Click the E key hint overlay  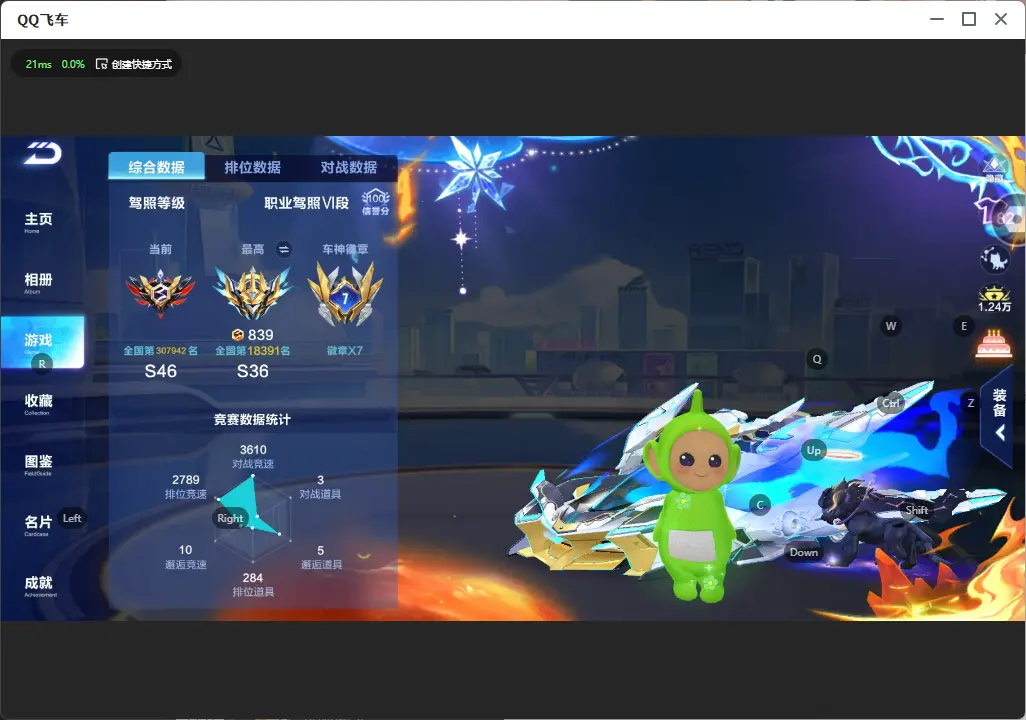pos(963,326)
